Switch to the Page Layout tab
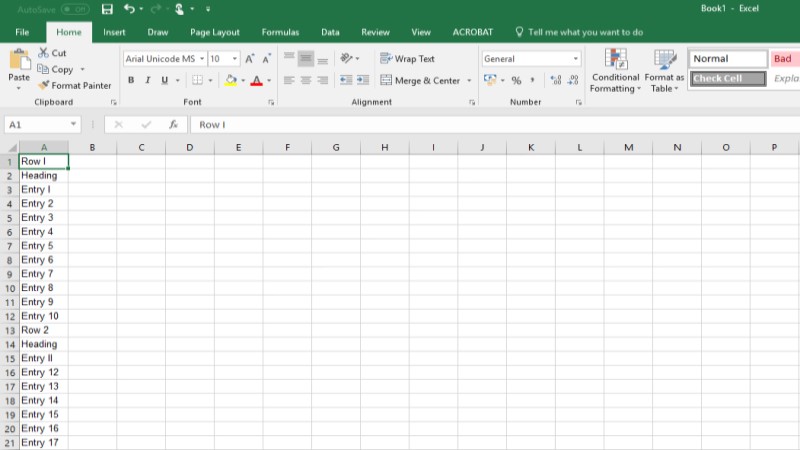The width and height of the screenshot is (800, 450). [x=215, y=32]
